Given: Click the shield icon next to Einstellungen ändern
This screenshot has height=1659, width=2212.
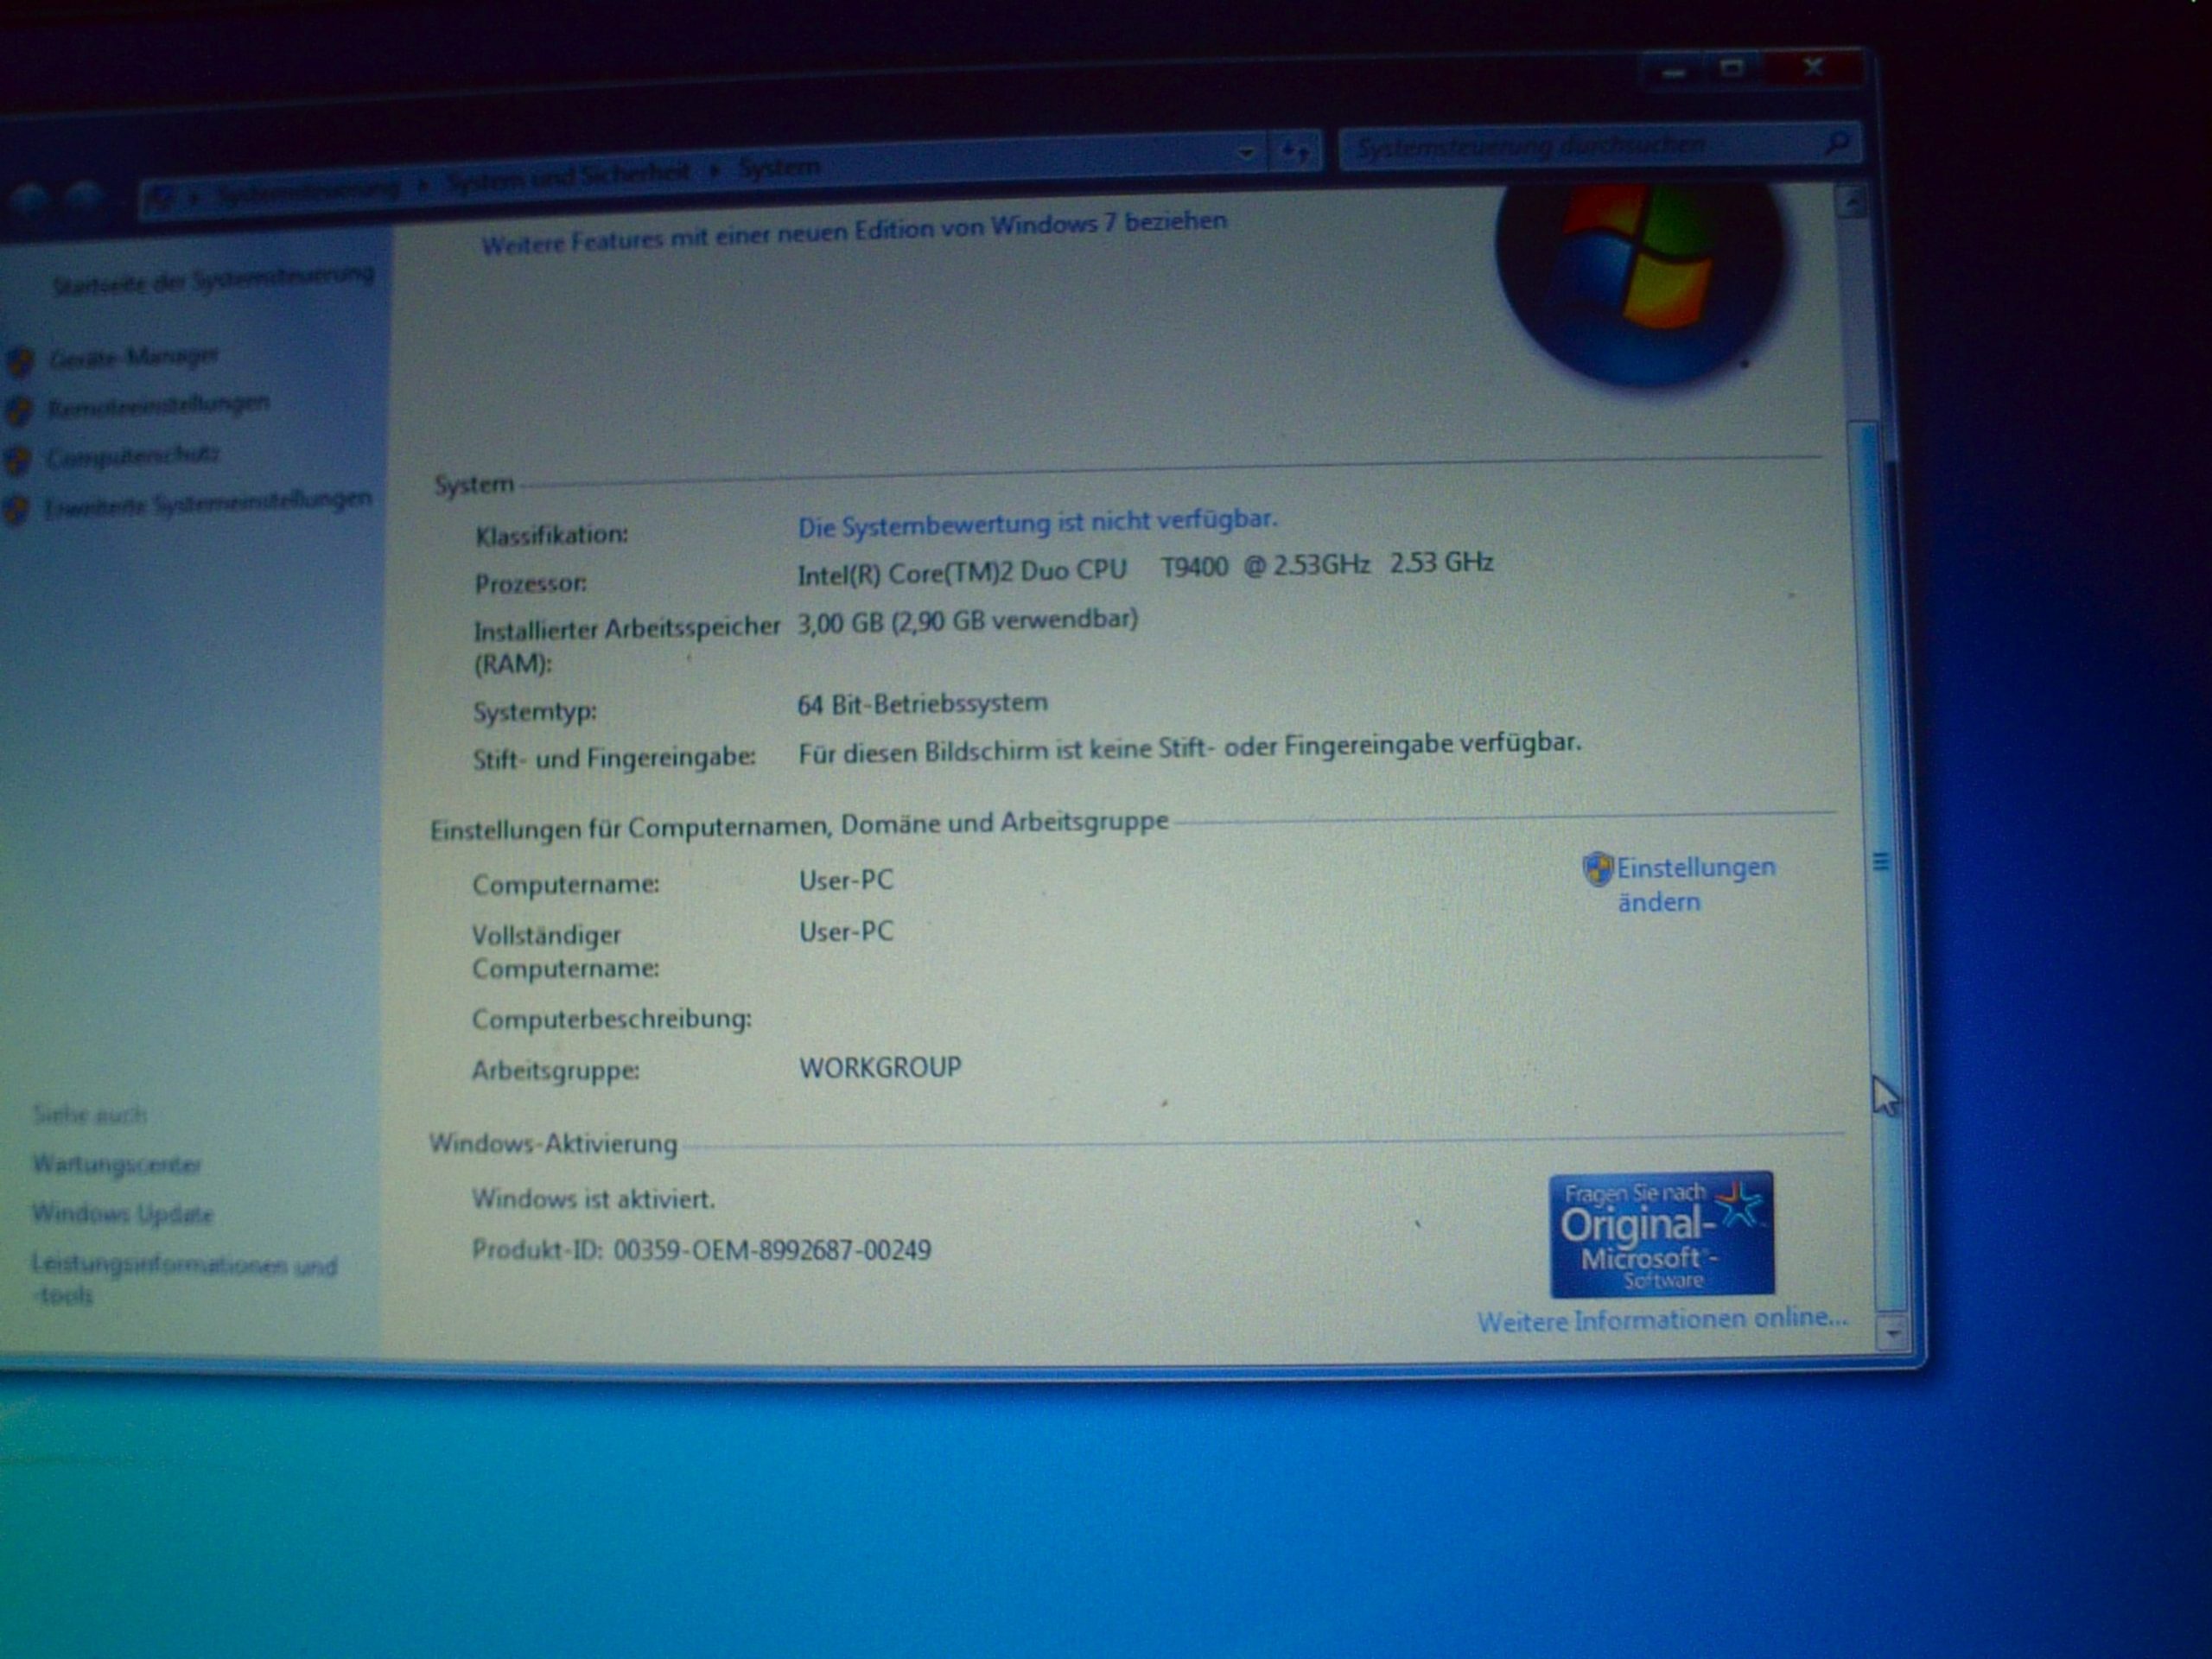Looking at the screenshot, I should point(1597,869).
